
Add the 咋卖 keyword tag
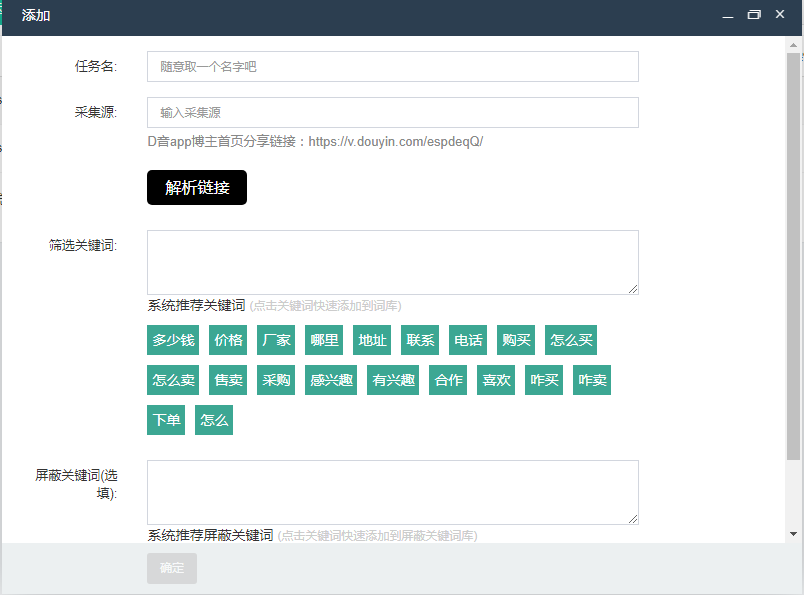(x=591, y=380)
